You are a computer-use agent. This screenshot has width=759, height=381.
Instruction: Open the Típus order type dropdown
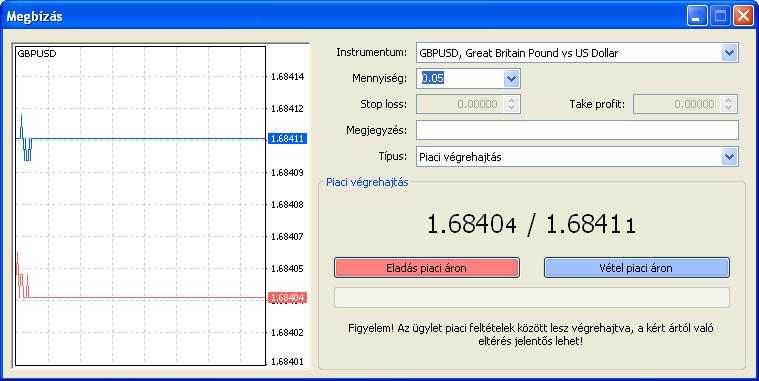pos(729,157)
